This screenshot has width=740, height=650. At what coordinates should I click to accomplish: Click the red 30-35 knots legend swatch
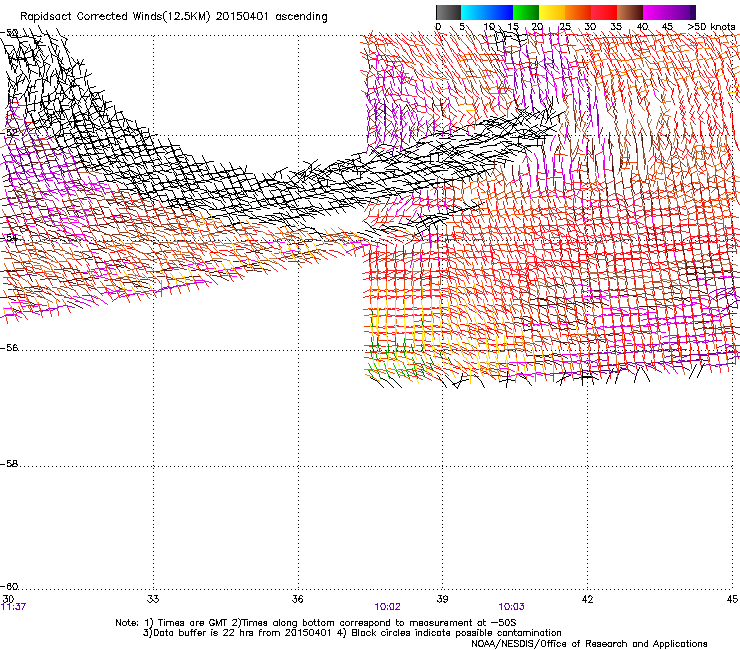(x=604, y=12)
